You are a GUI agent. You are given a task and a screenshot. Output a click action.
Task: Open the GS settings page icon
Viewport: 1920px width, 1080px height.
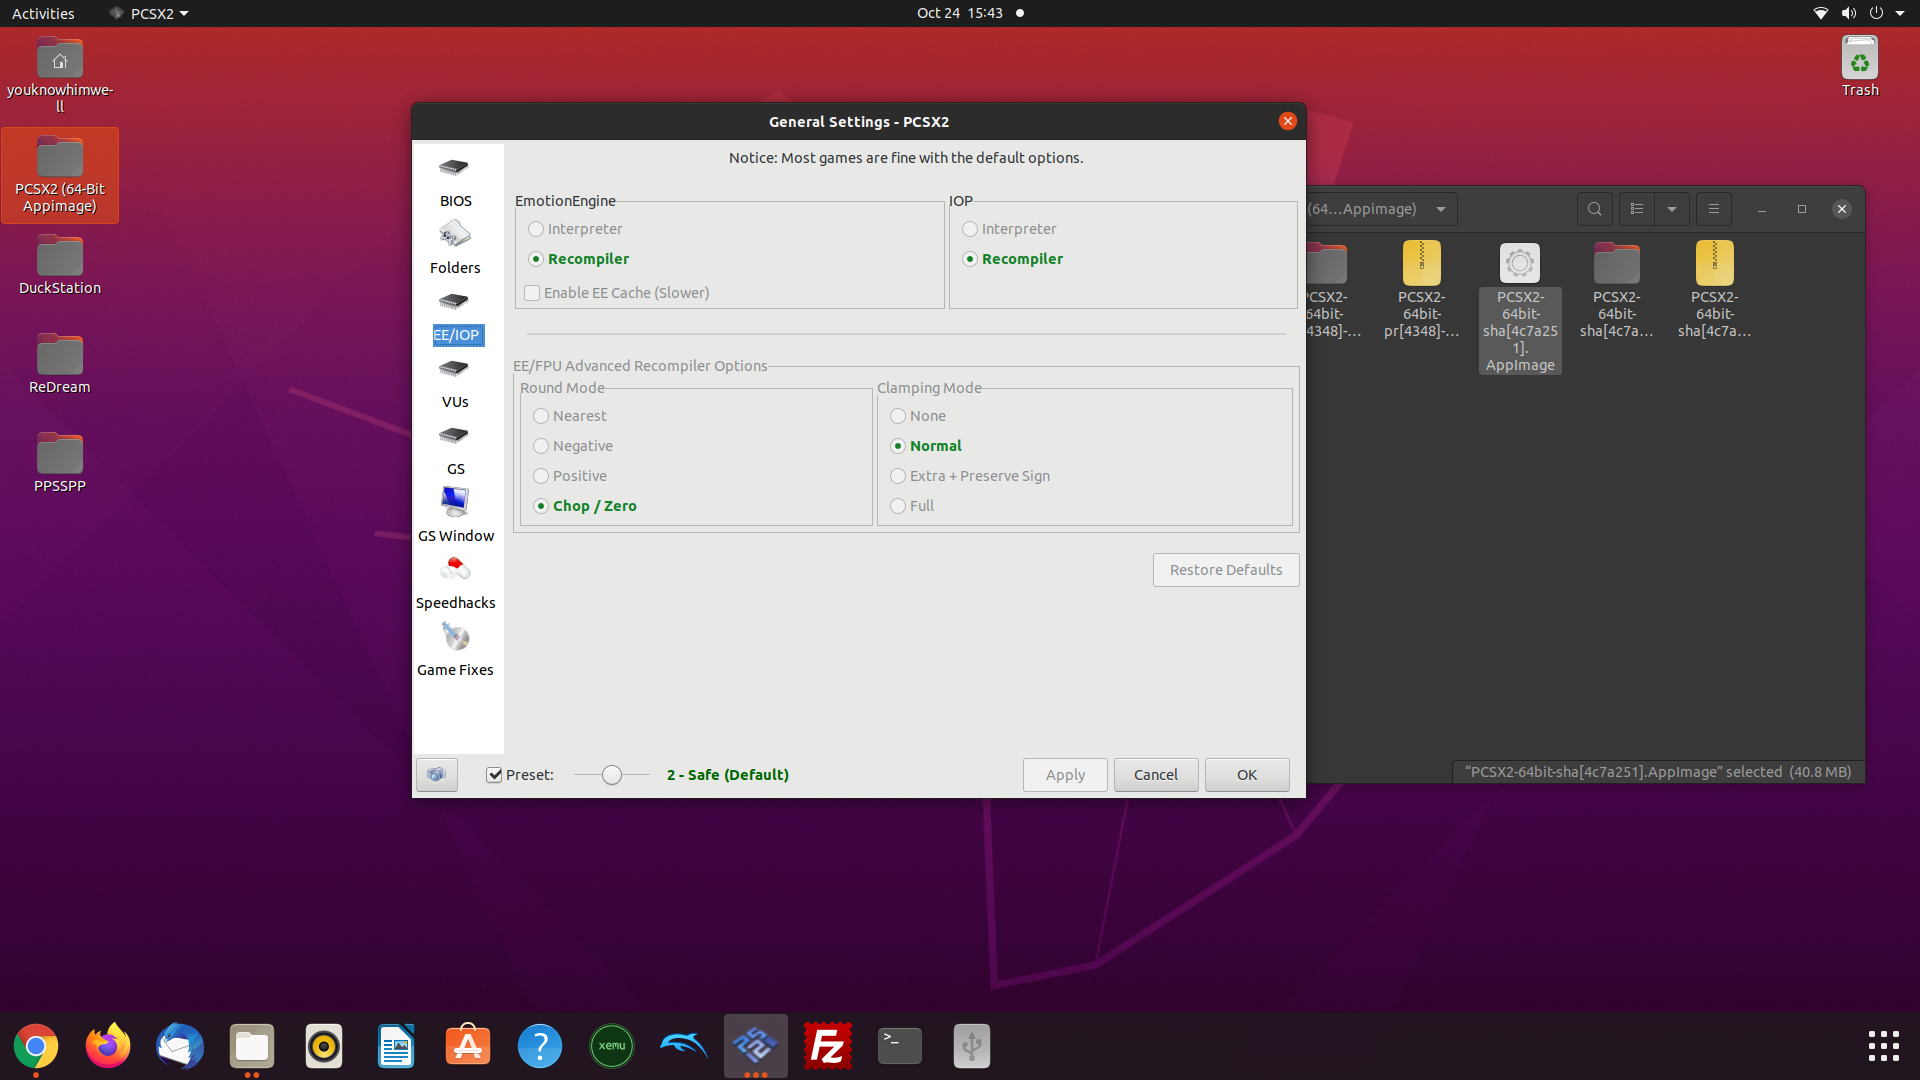(x=454, y=437)
